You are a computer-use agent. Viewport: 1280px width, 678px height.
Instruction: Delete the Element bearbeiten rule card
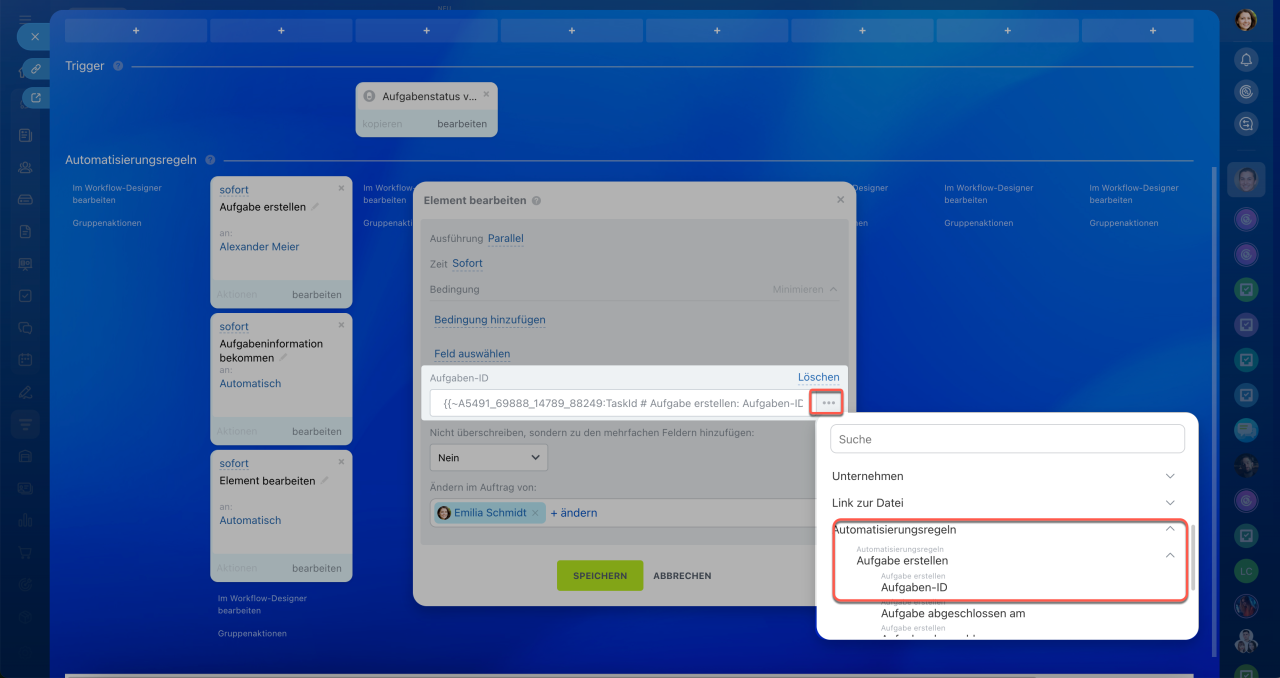click(x=341, y=462)
